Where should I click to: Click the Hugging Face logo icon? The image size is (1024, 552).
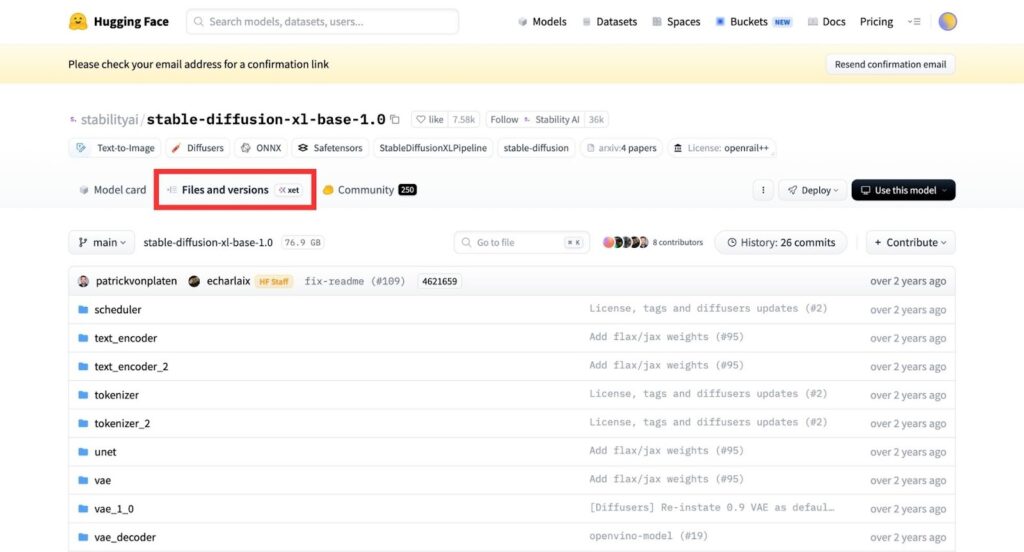click(x=78, y=21)
